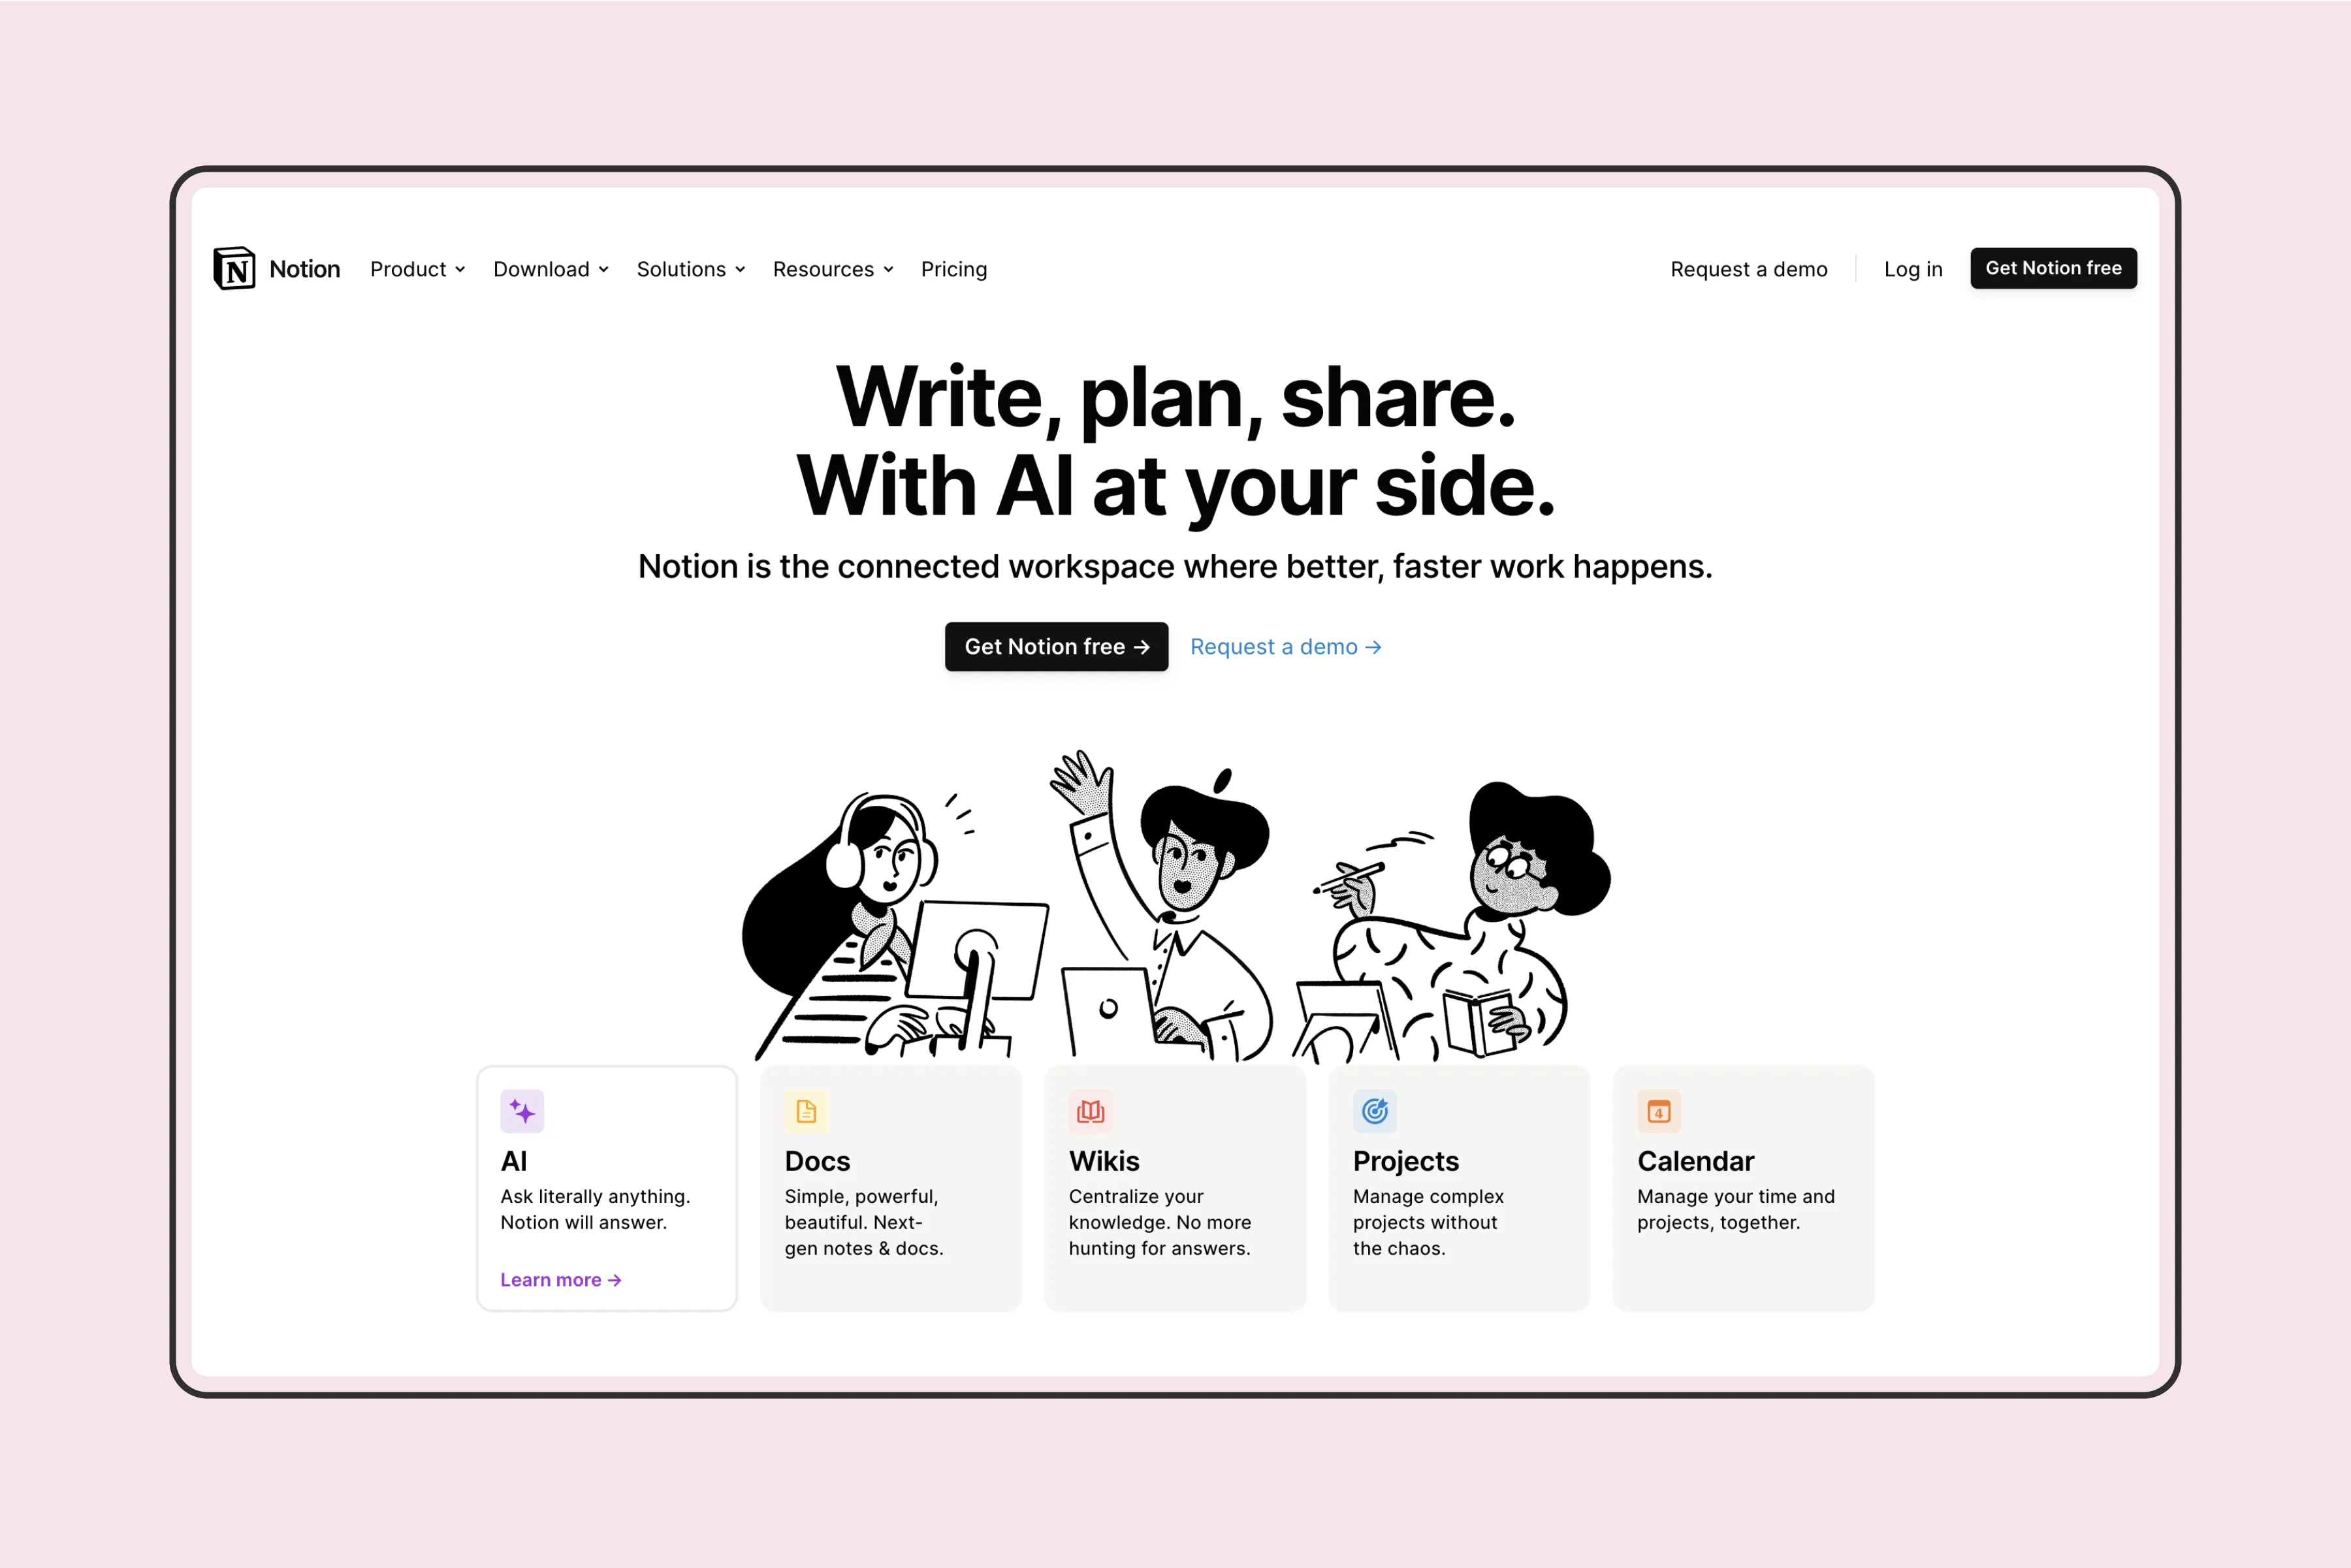Expand the Solutions dropdown menu
The image size is (2351, 1568).
click(x=691, y=270)
